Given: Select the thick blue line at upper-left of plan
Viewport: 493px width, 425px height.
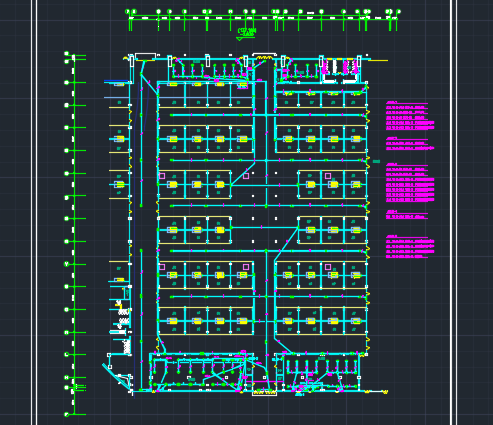Looking at the screenshot, I should click(x=116, y=81).
